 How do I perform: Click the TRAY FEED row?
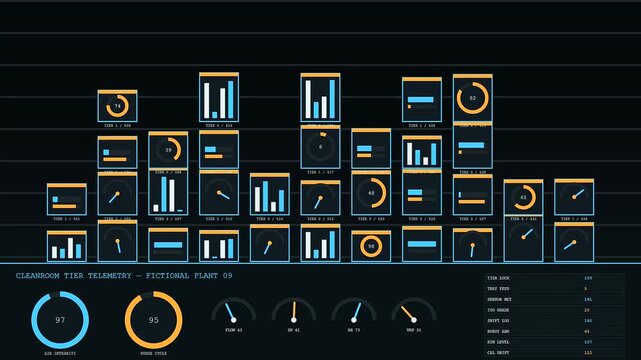coord(554,288)
